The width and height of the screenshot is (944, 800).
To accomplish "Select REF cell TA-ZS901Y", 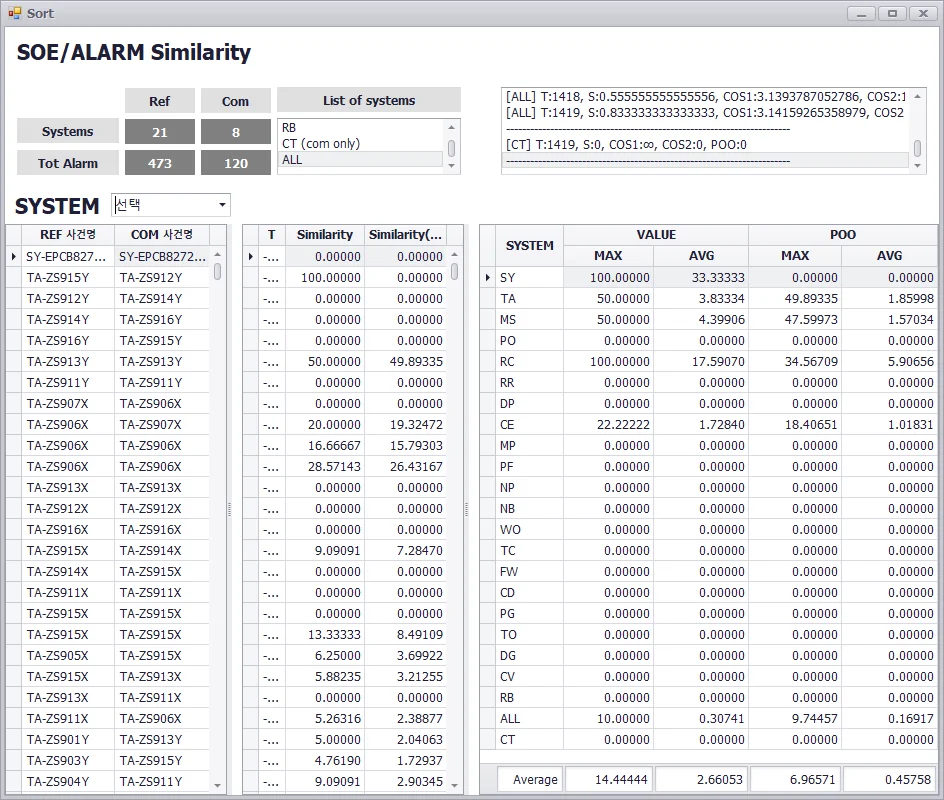I will click(x=67, y=739).
